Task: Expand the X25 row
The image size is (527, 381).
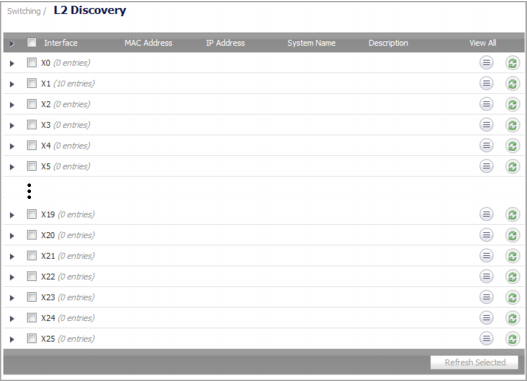Action: [12, 339]
